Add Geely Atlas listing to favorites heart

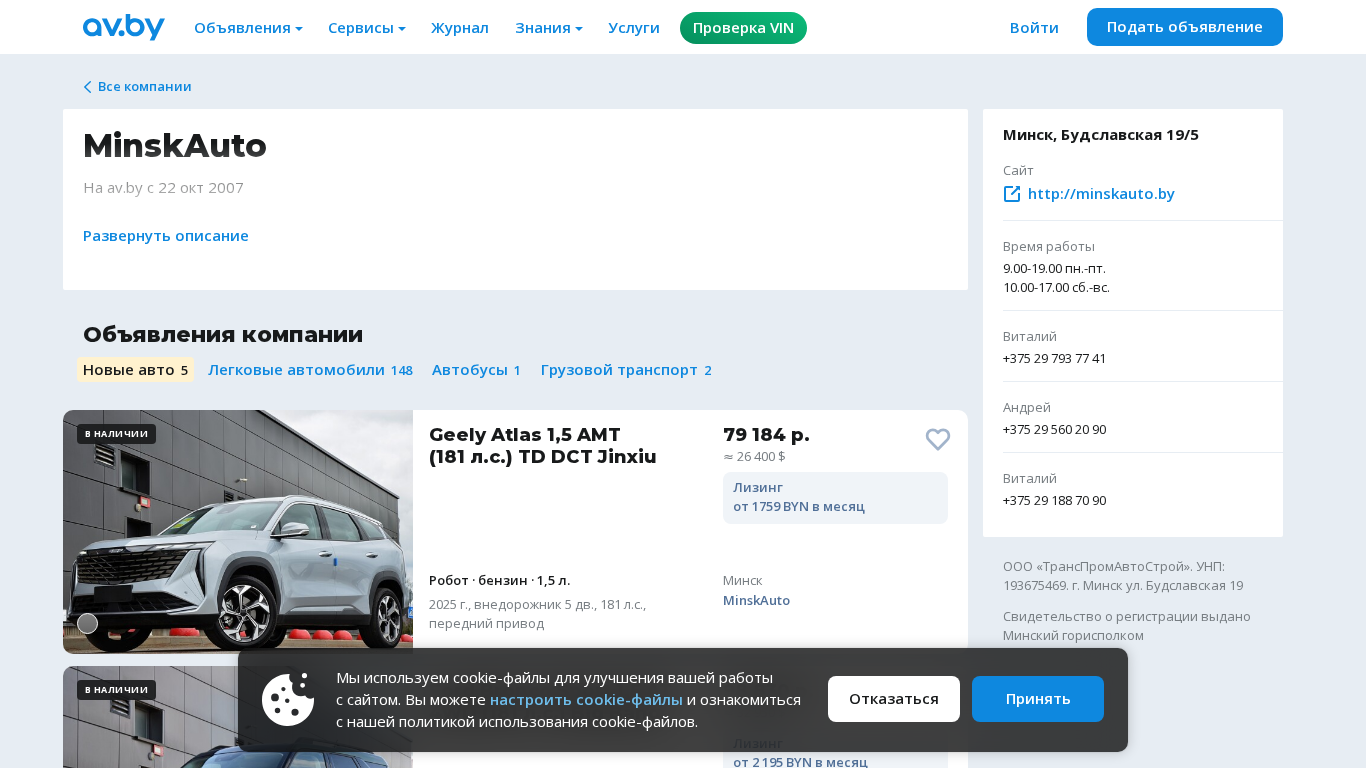pyautogui.click(x=938, y=439)
